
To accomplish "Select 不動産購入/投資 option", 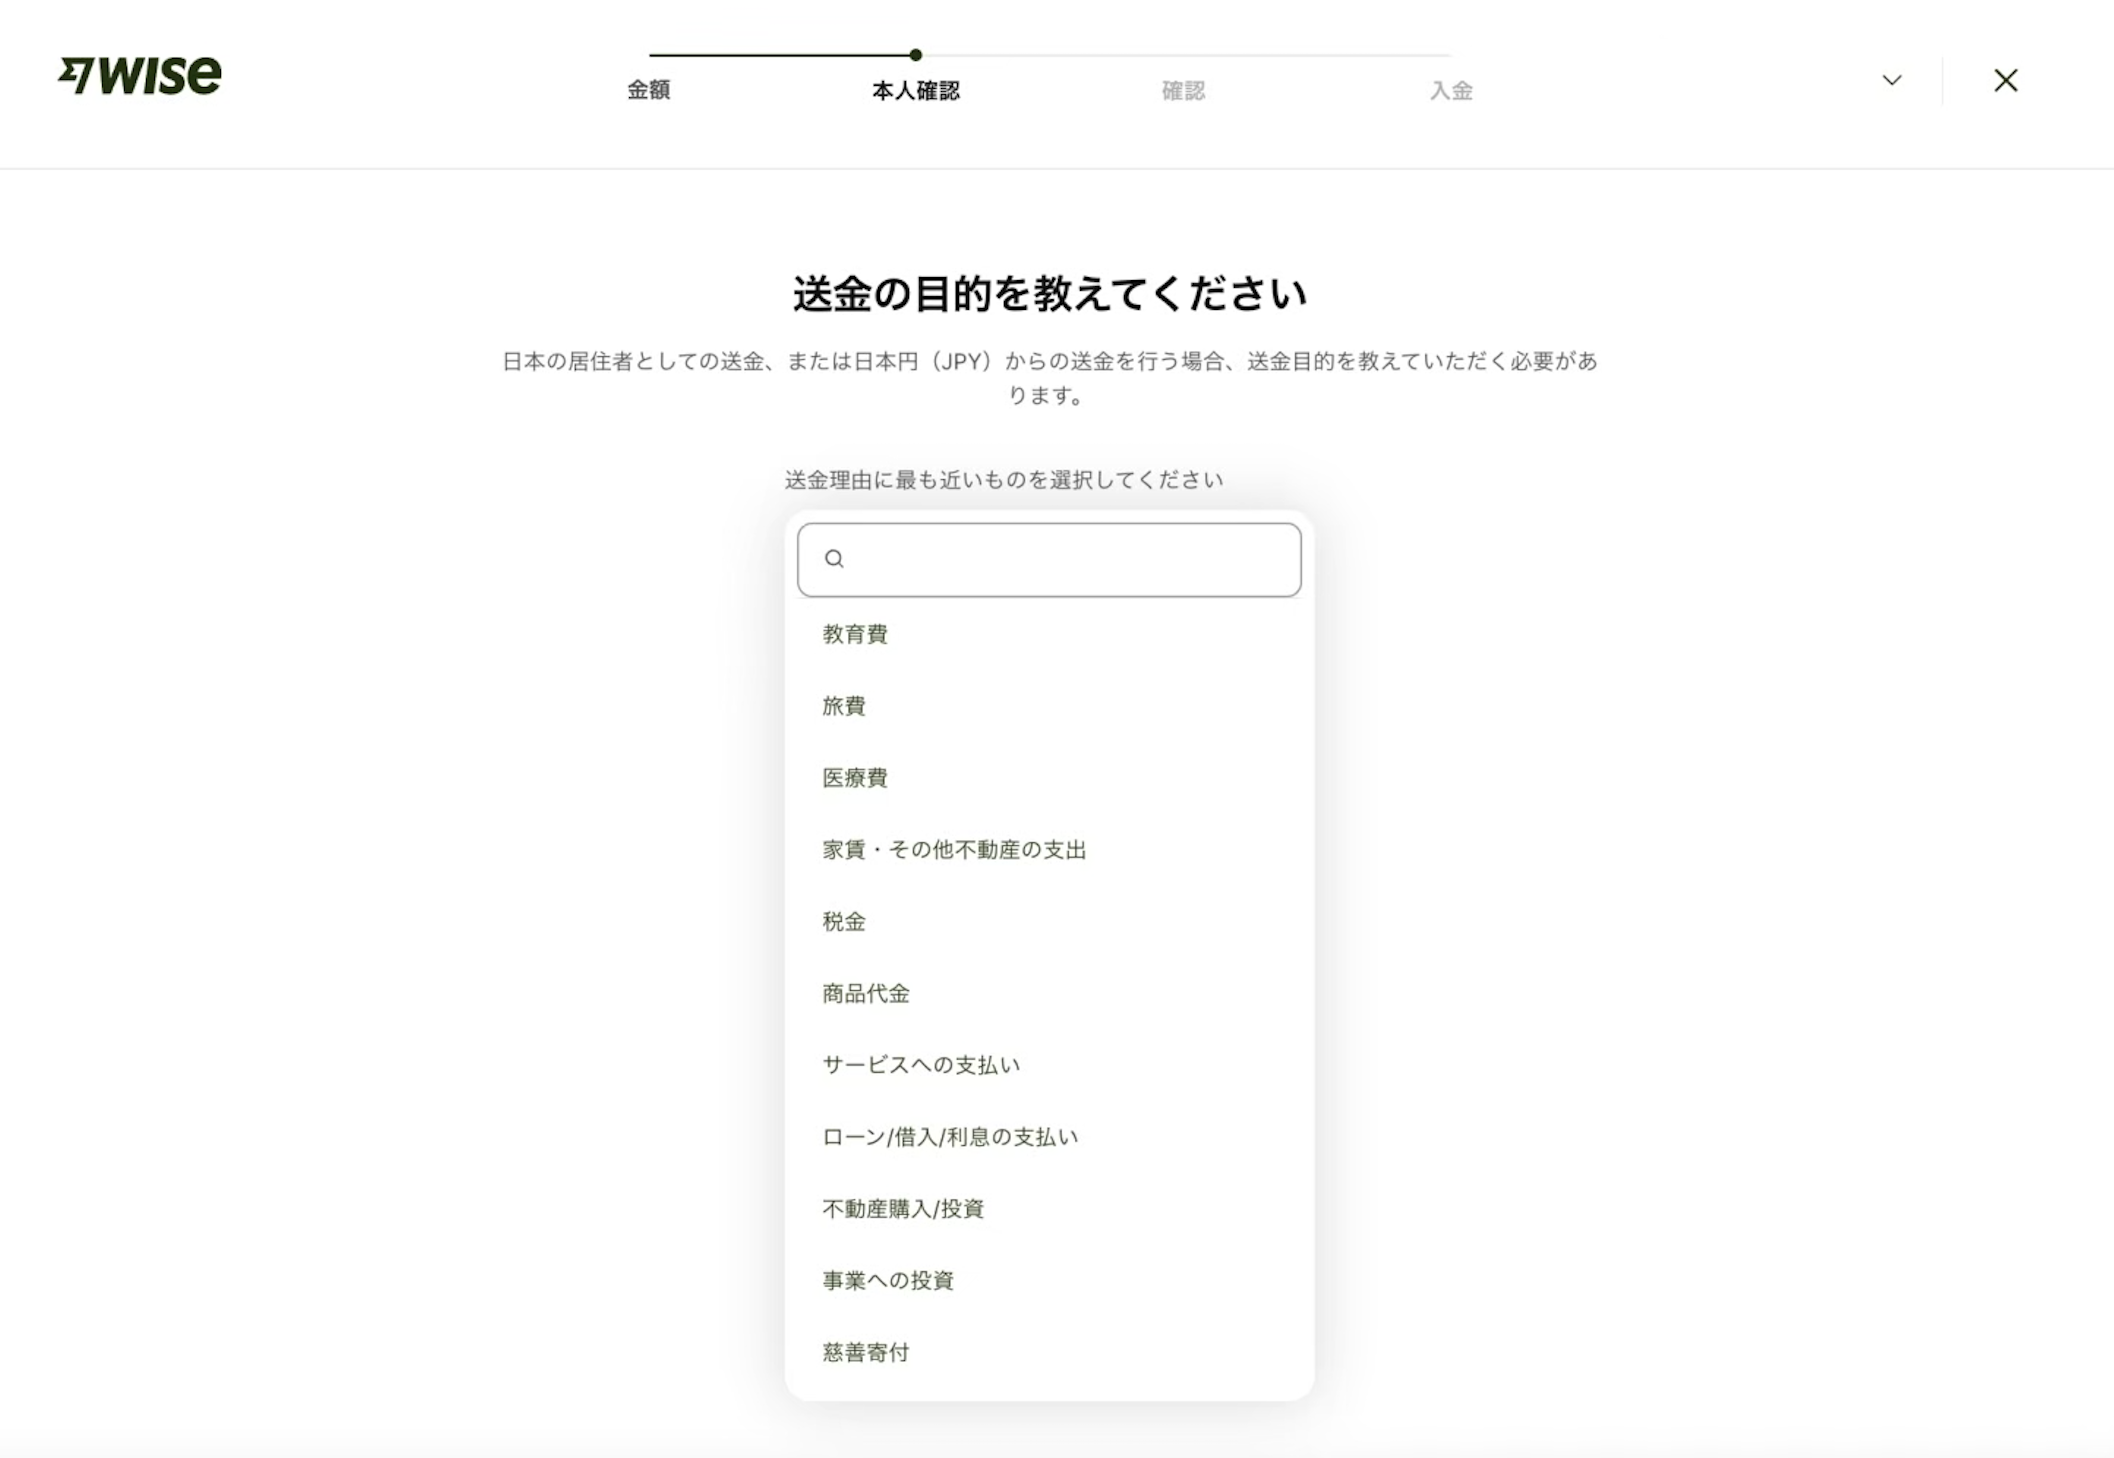I will [x=903, y=1209].
